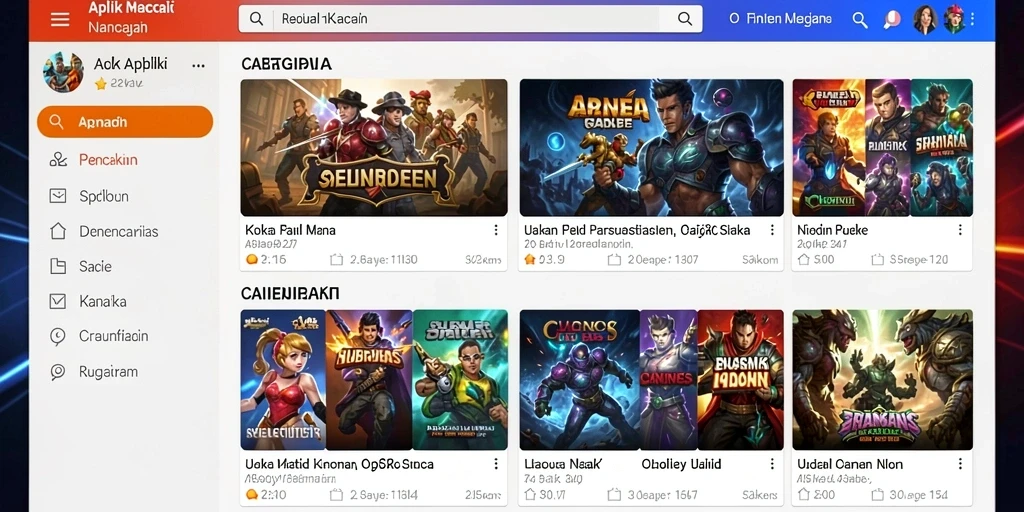Open the options menu for Koka Fall Mana
Screen dimensions: 1024x512
pyautogui.click(x=496, y=230)
